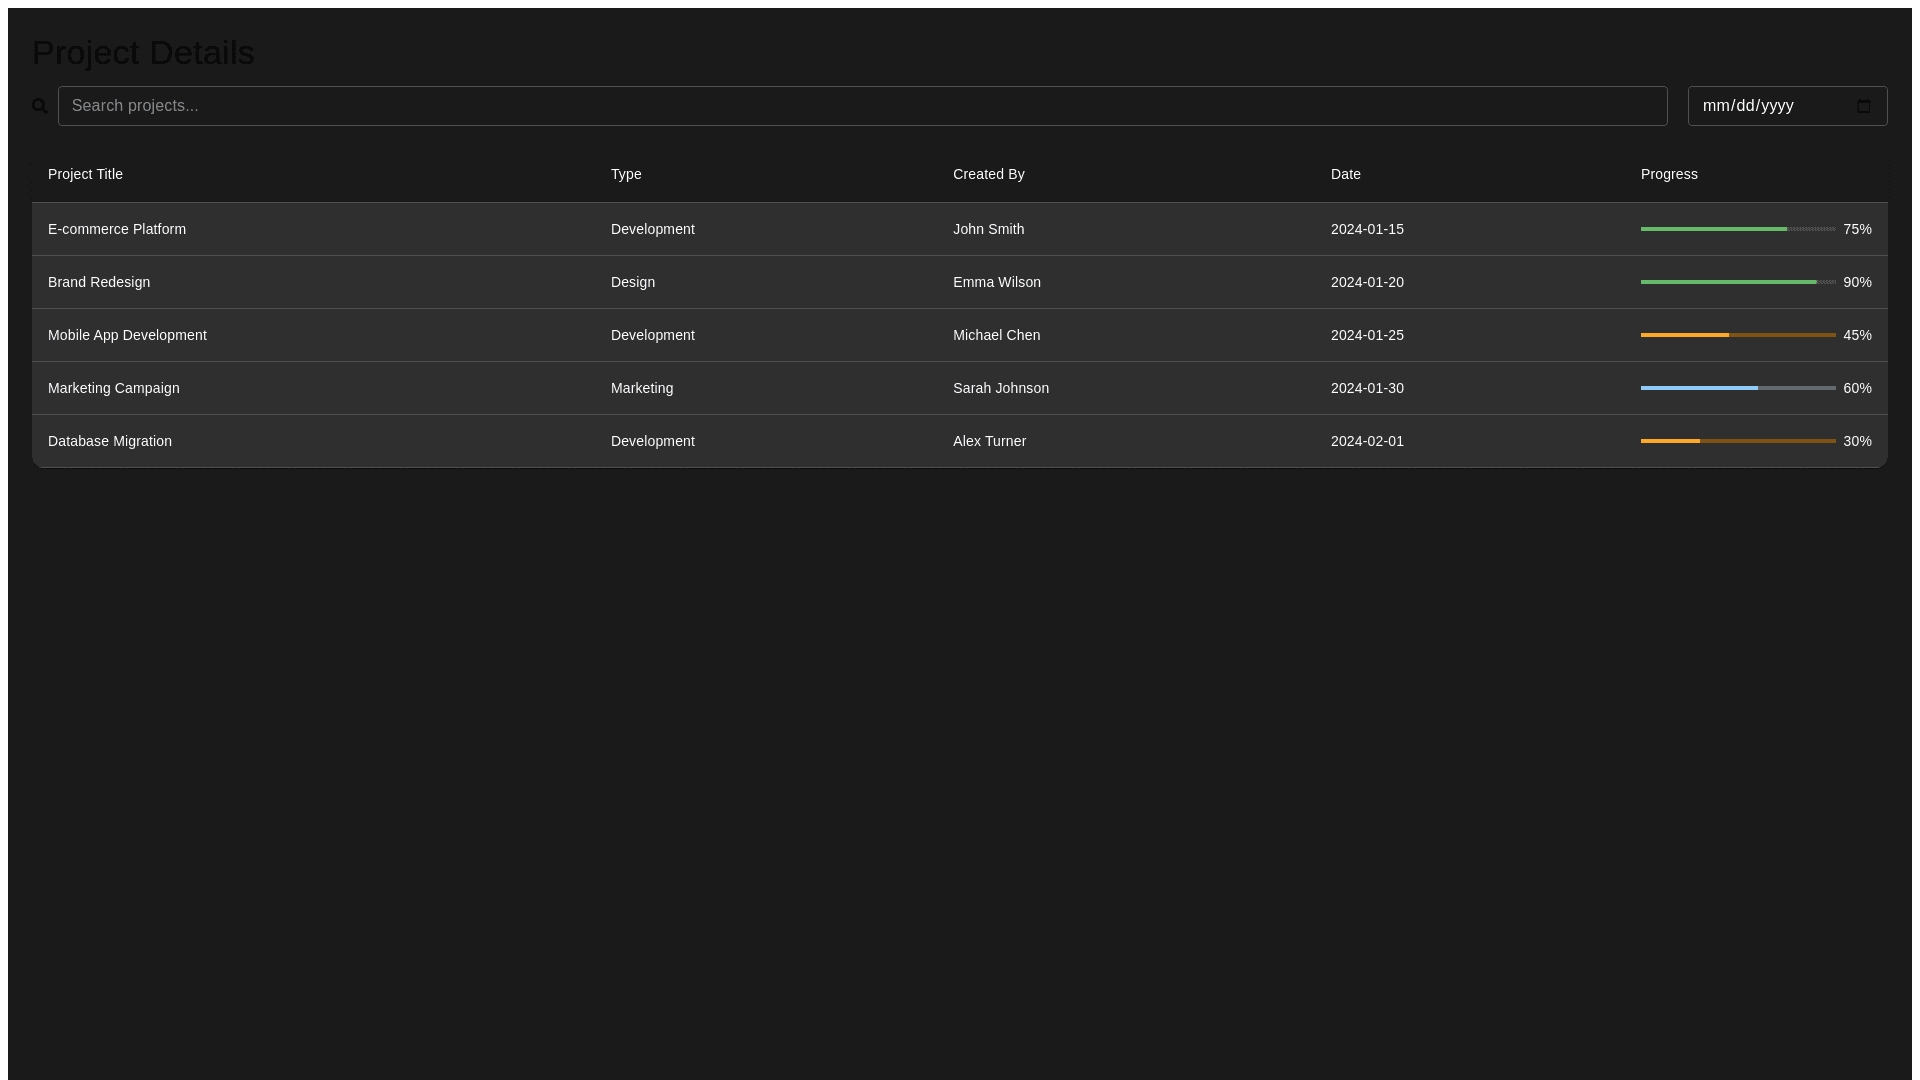Screen dimensions: 1920x1080
Task: Select the Mobile App Development row
Action: 127,335
